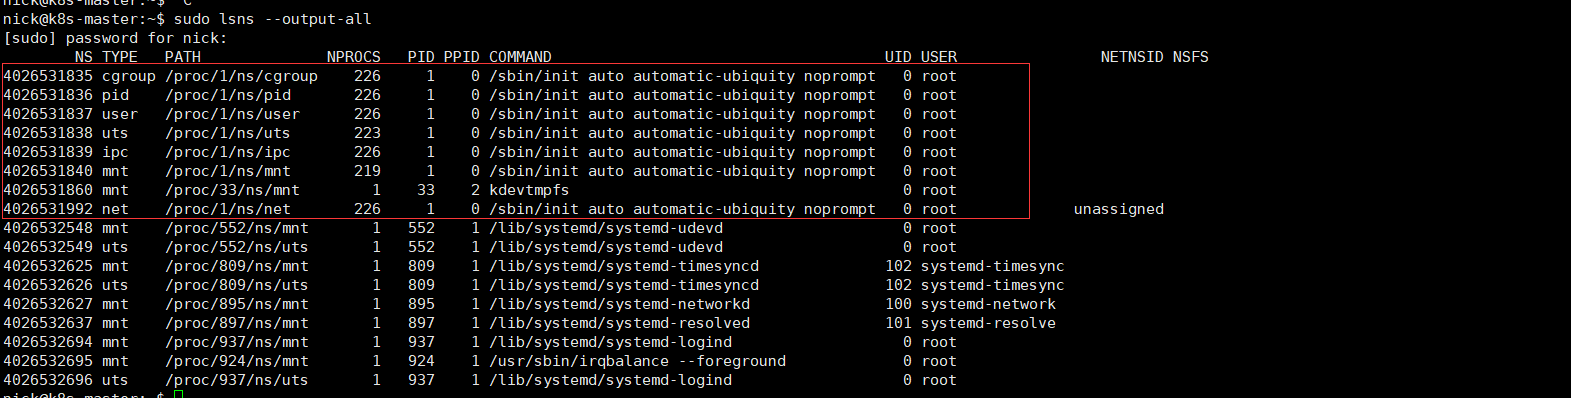Viewport: 1571px width, 398px height.
Task: Click the path /proc/809/ns/mnt
Action: pyautogui.click(x=237, y=266)
